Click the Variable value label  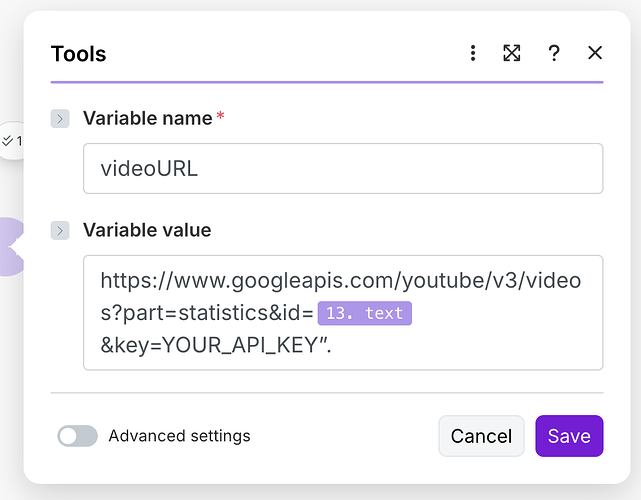pos(146,230)
